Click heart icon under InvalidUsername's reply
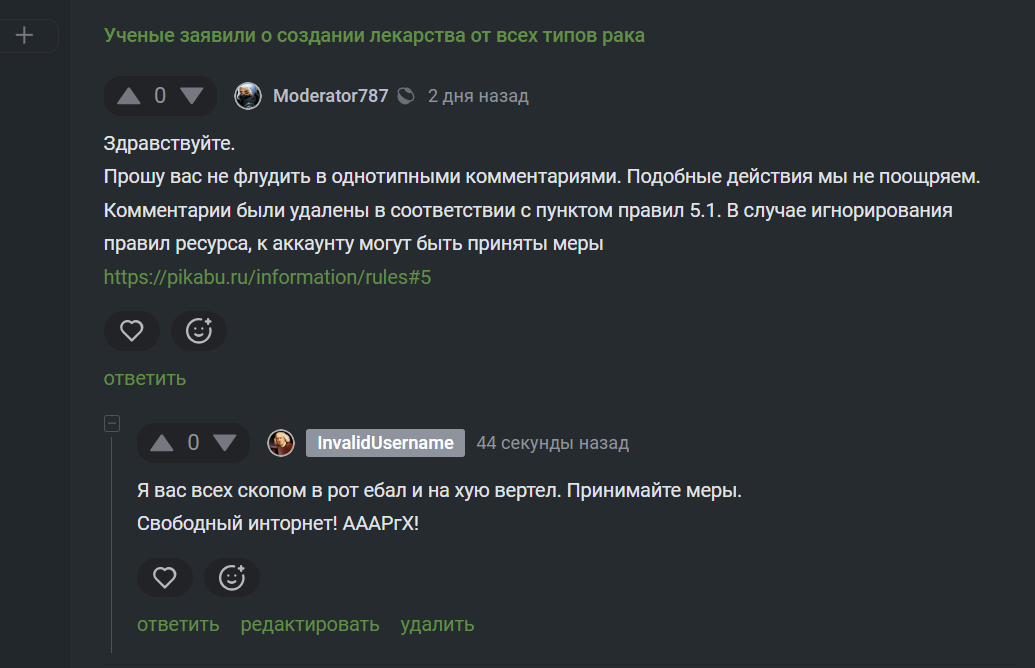1035x668 pixels. 165,577
